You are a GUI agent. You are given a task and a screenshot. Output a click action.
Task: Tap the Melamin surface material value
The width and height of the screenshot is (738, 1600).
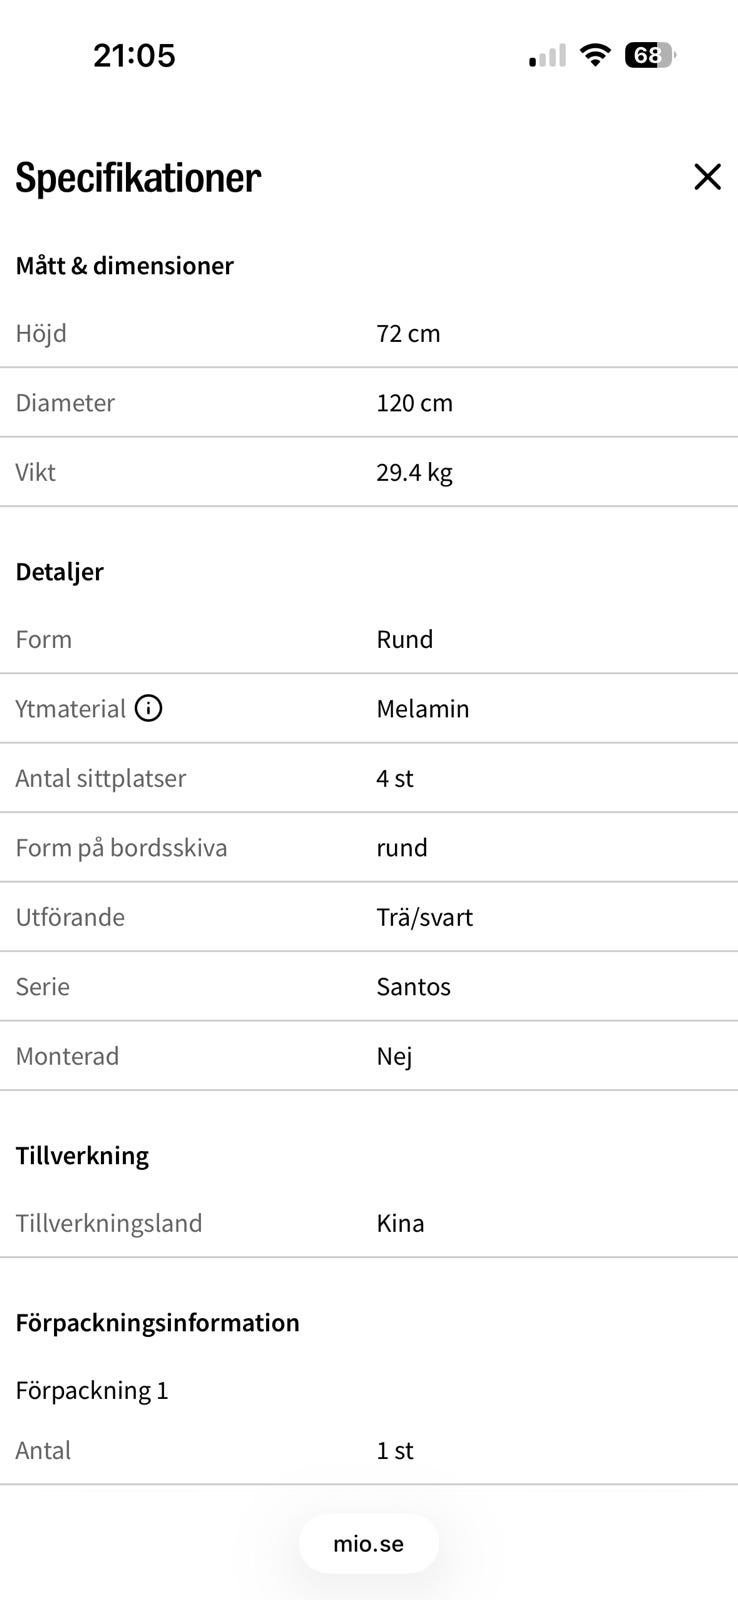(422, 709)
